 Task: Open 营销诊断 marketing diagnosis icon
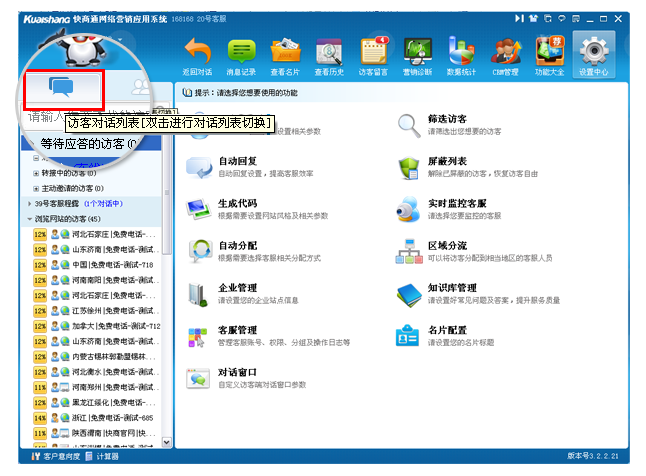[417, 51]
